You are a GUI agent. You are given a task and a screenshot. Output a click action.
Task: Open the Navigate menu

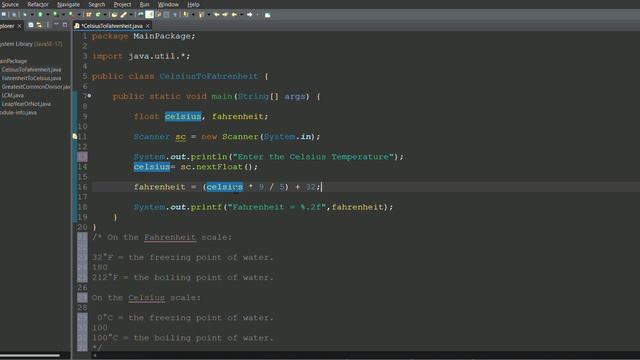(x=68, y=4)
